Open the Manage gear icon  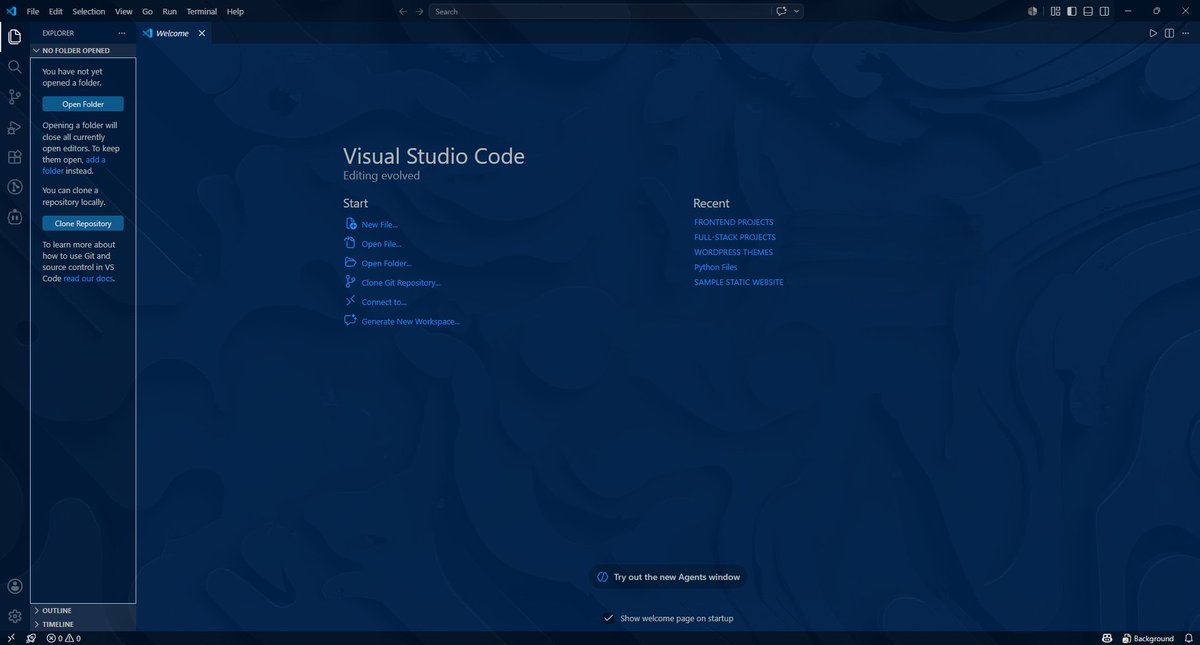(15, 616)
